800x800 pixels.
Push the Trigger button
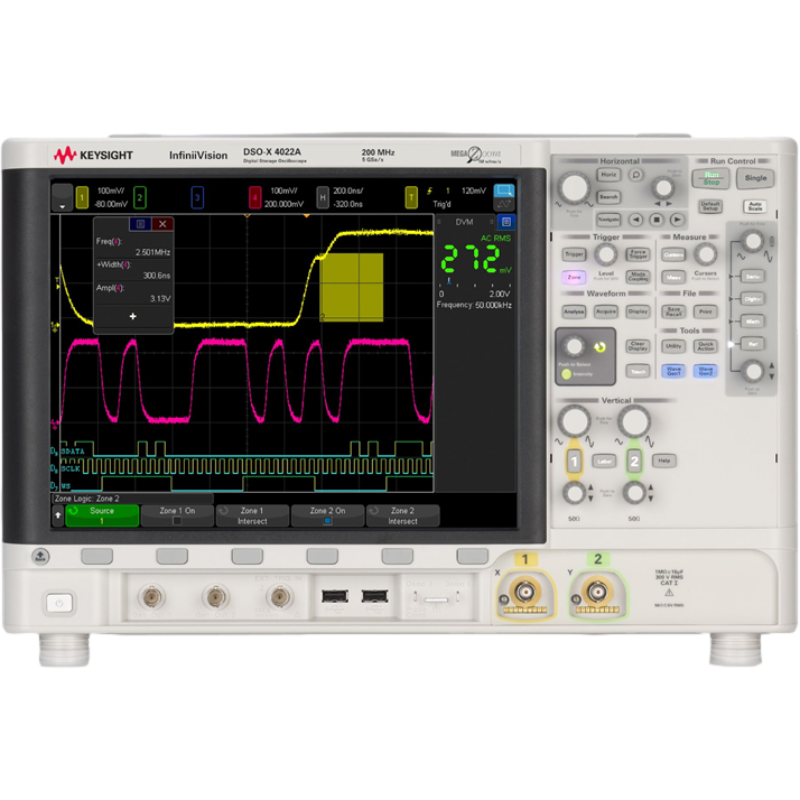[574, 254]
